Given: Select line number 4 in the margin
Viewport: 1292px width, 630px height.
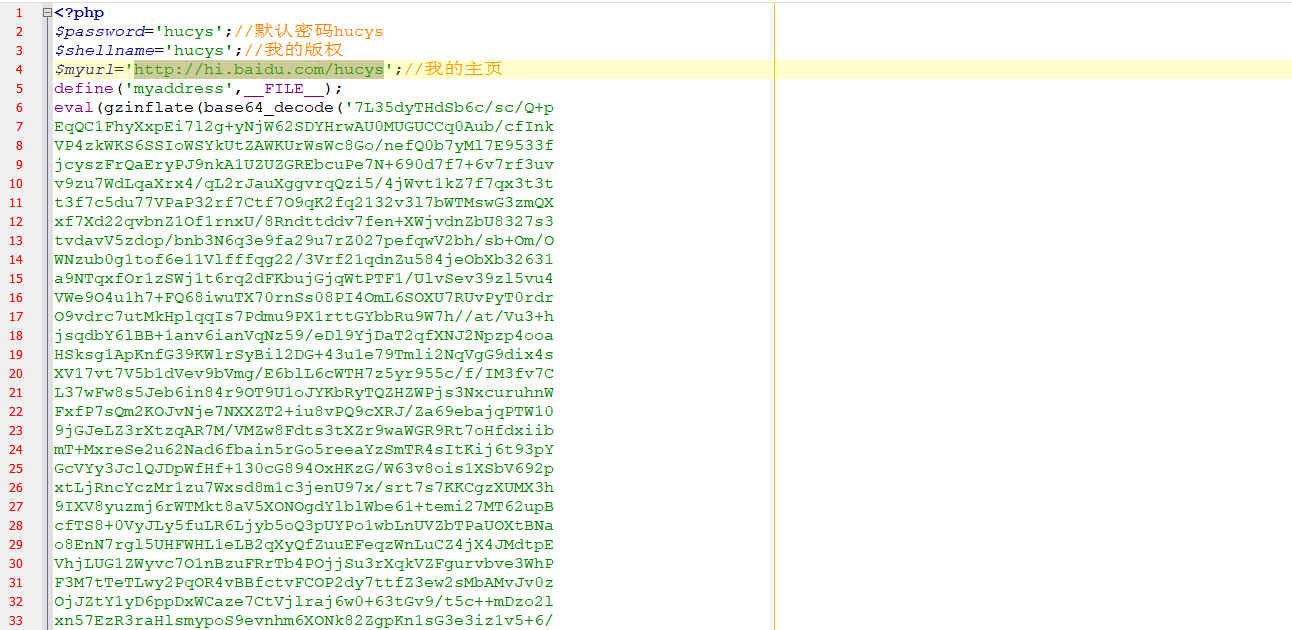Looking at the screenshot, I should pos(19,70).
